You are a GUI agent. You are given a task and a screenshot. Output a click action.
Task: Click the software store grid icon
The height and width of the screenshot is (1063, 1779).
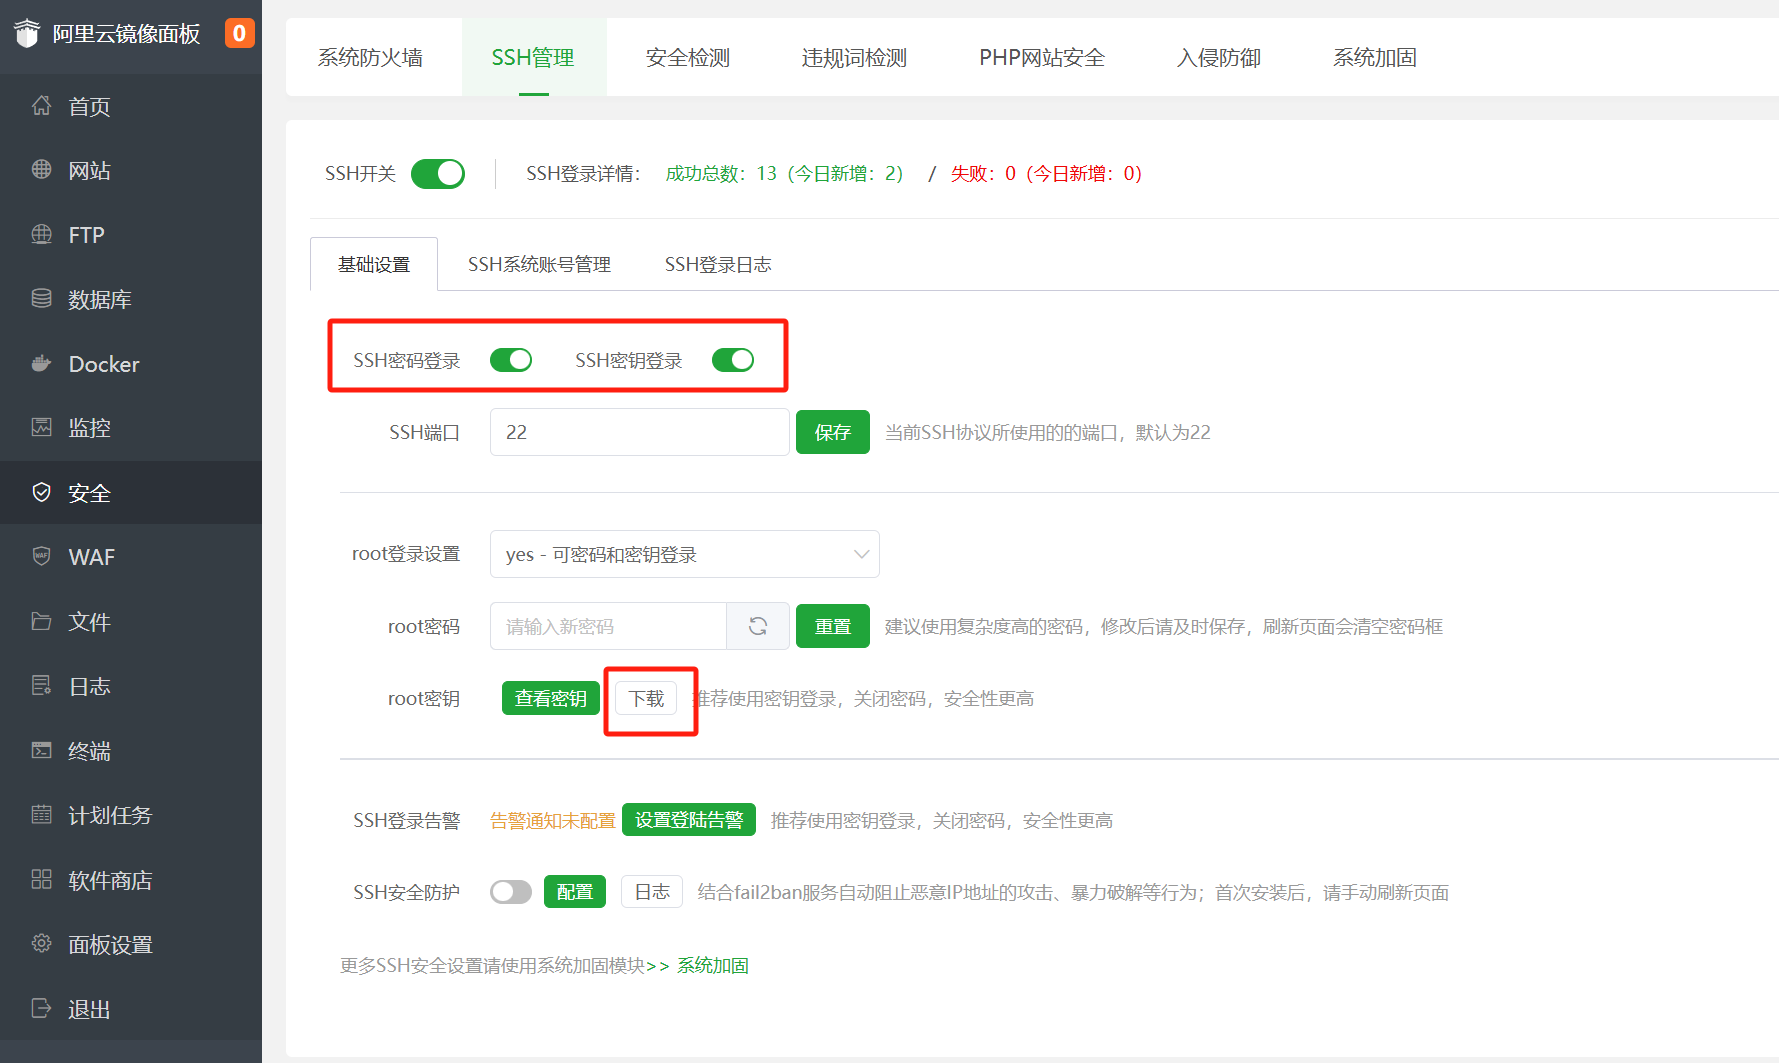pos(41,880)
